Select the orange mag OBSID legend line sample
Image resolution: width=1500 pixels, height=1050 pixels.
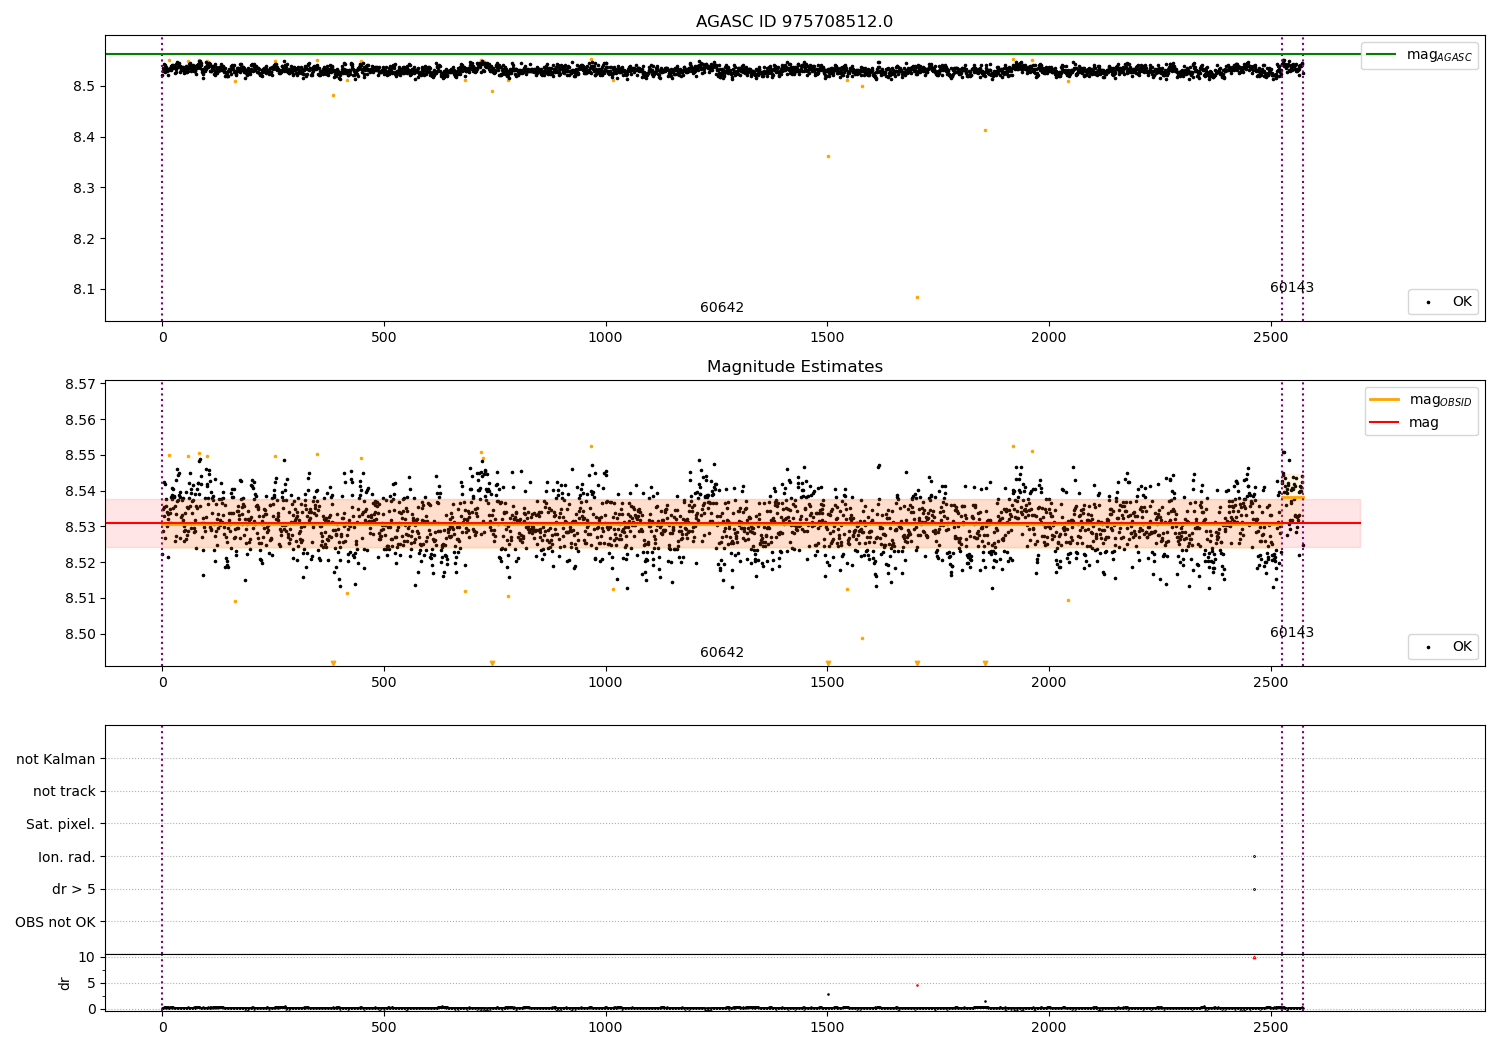click(x=1384, y=399)
